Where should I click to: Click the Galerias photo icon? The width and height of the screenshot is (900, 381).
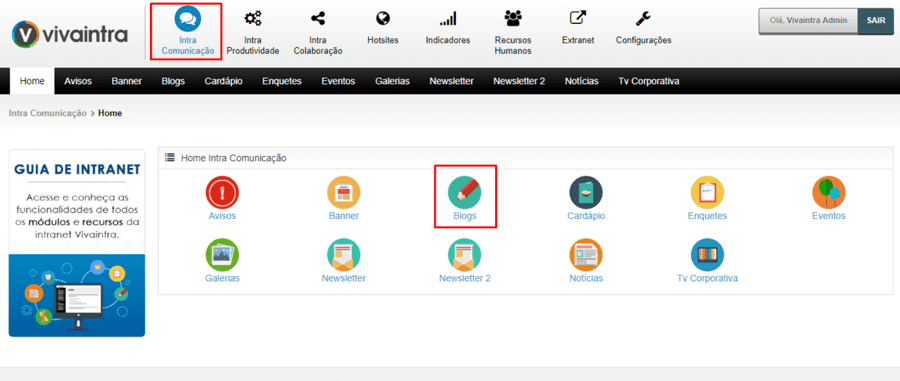pyautogui.click(x=222, y=255)
